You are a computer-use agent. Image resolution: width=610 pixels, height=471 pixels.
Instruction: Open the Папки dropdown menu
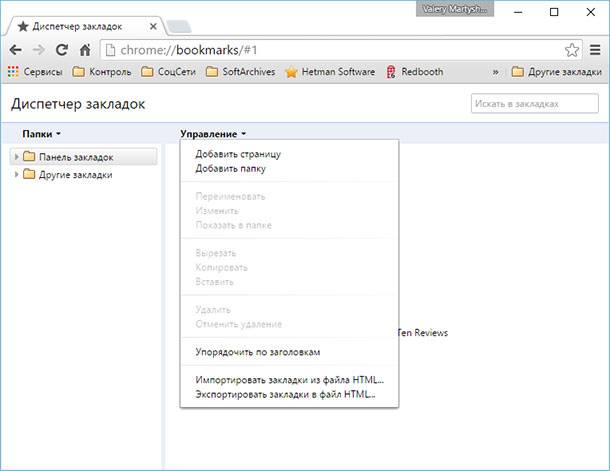41,134
